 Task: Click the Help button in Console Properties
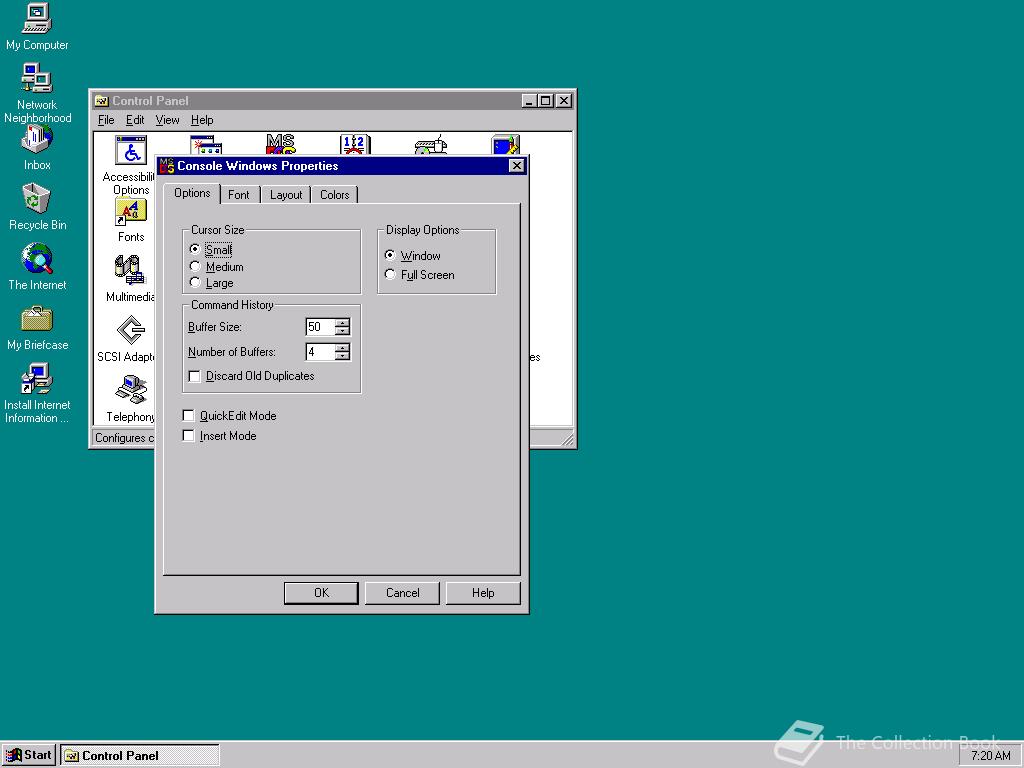coord(483,593)
